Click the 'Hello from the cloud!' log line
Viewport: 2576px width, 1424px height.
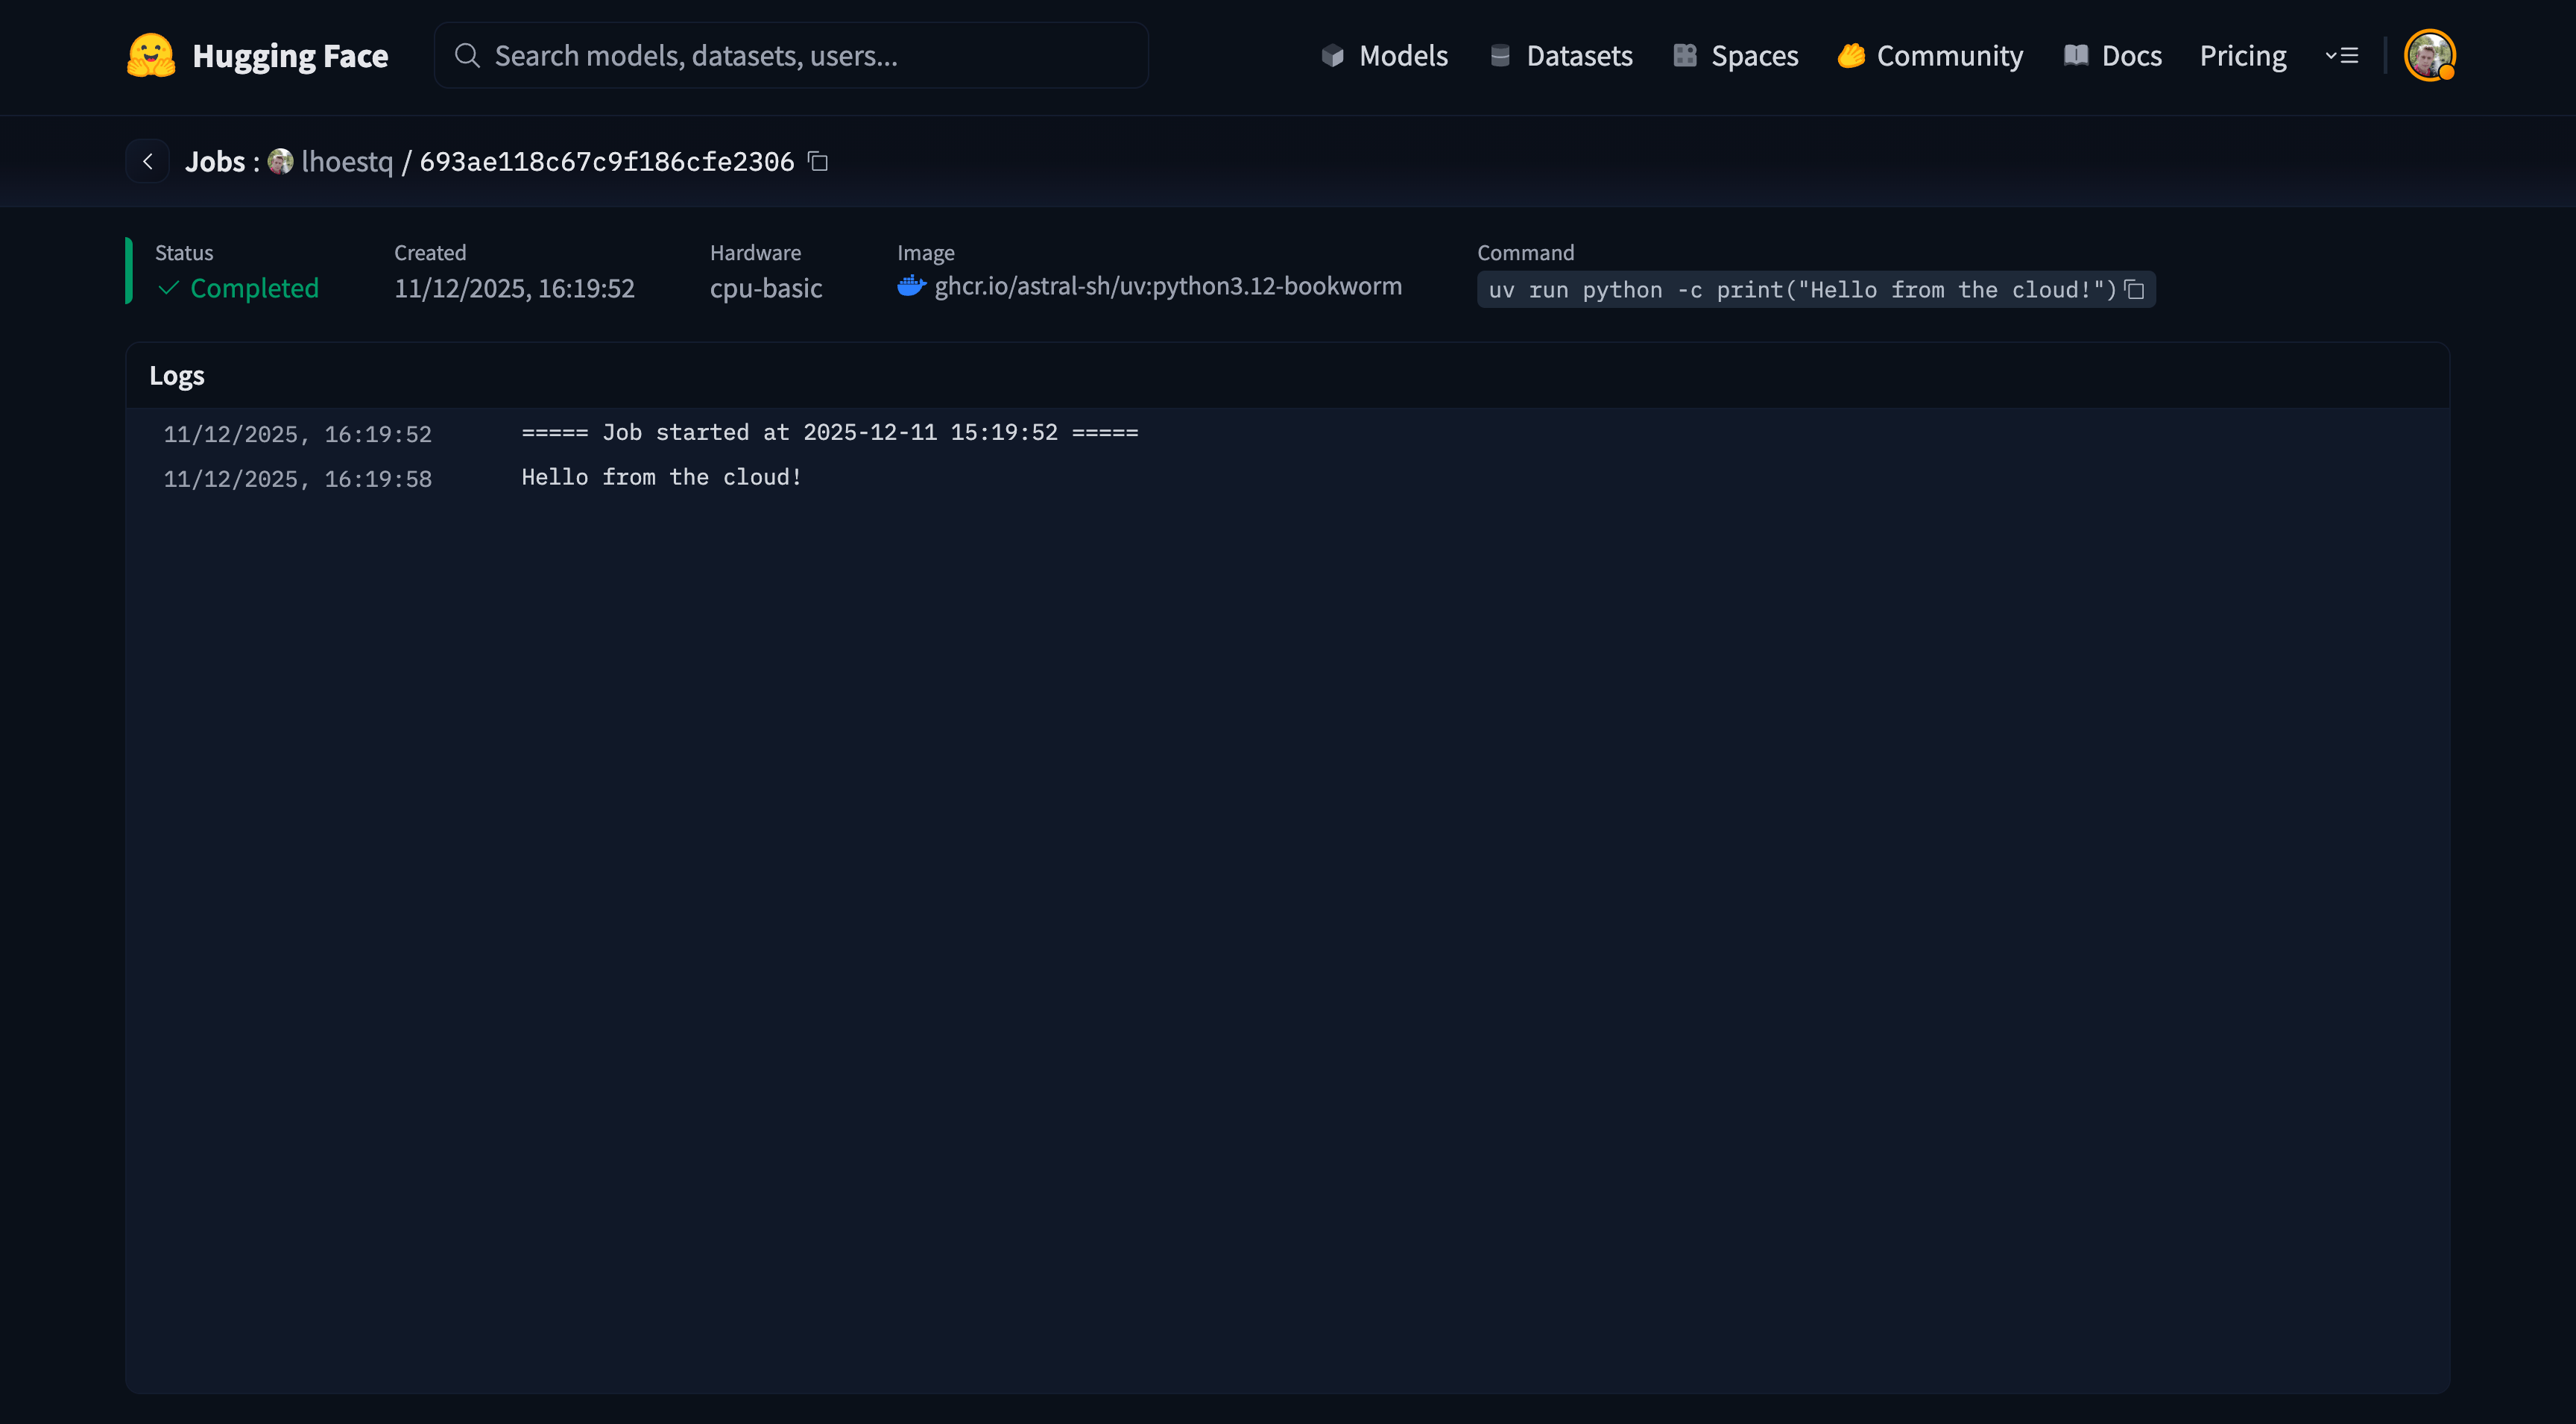(x=661, y=477)
